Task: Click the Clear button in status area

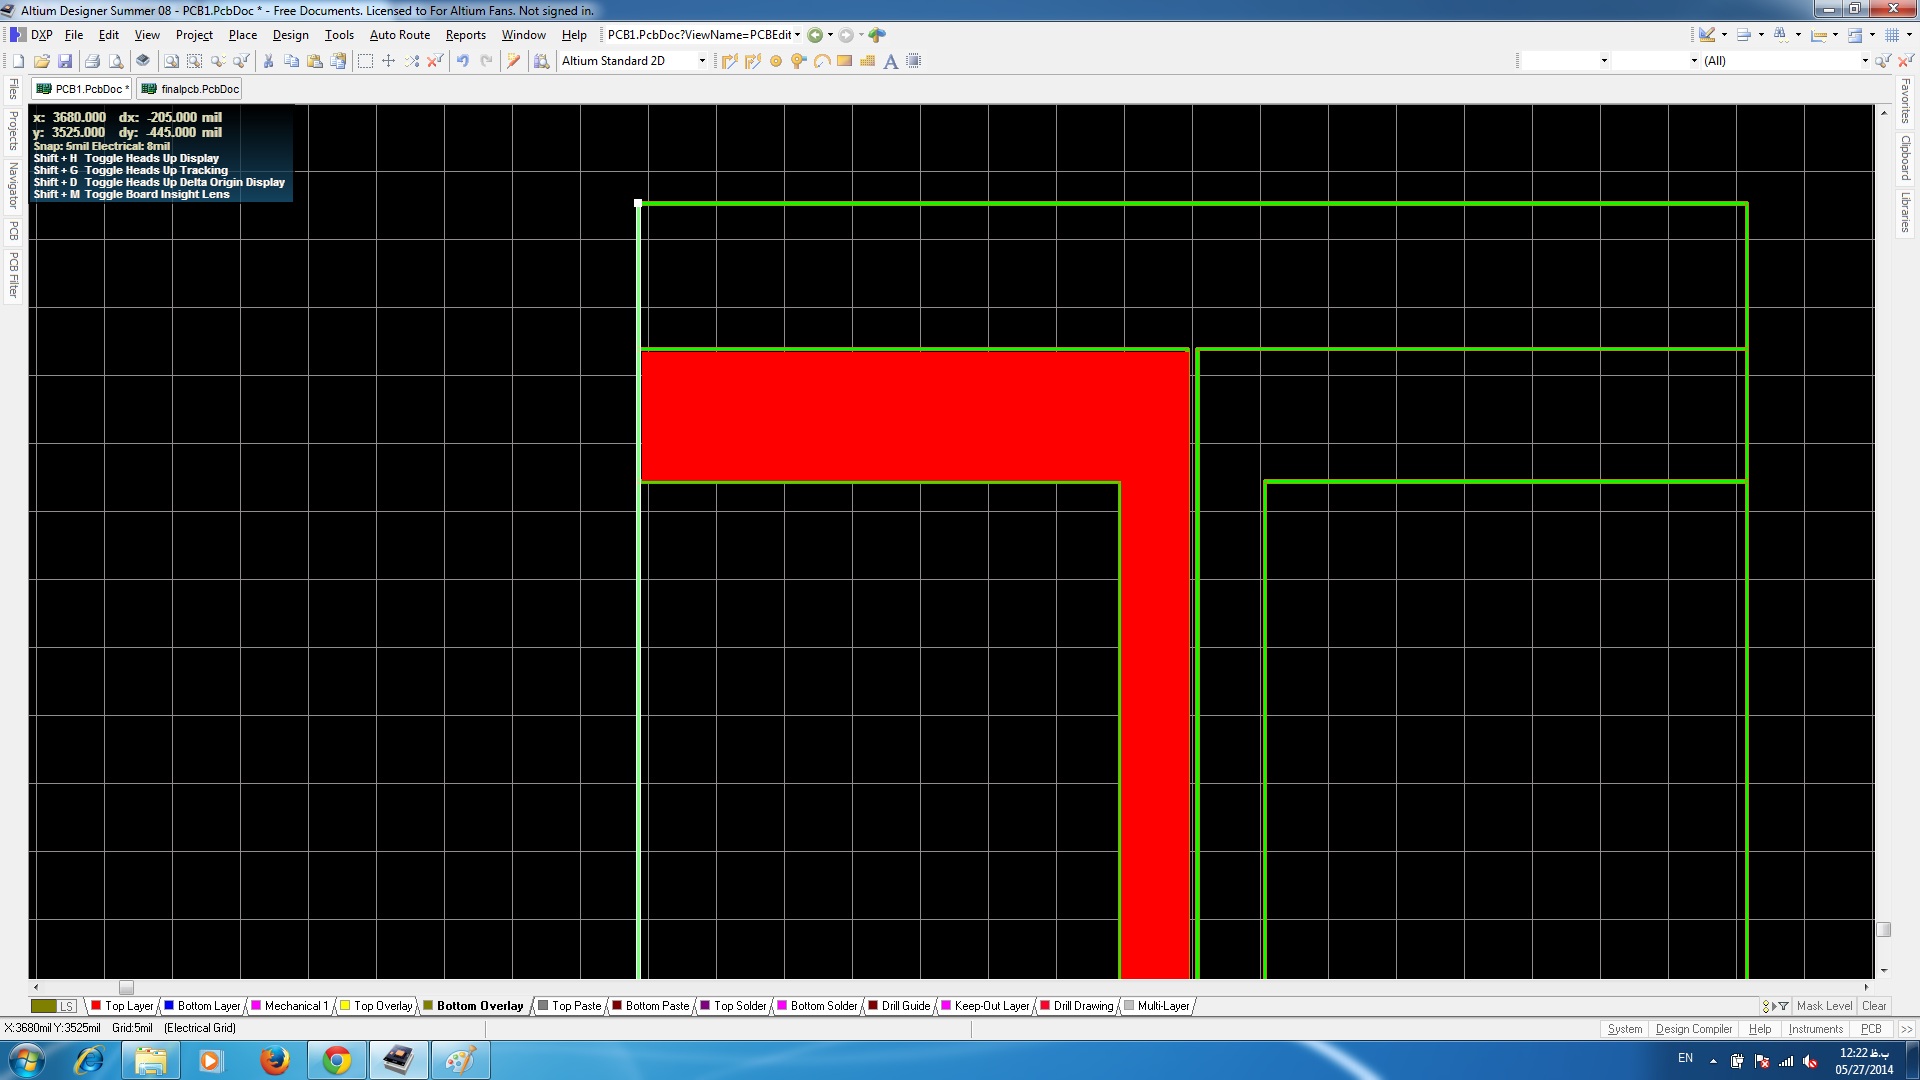Action: [1874, 1006]
